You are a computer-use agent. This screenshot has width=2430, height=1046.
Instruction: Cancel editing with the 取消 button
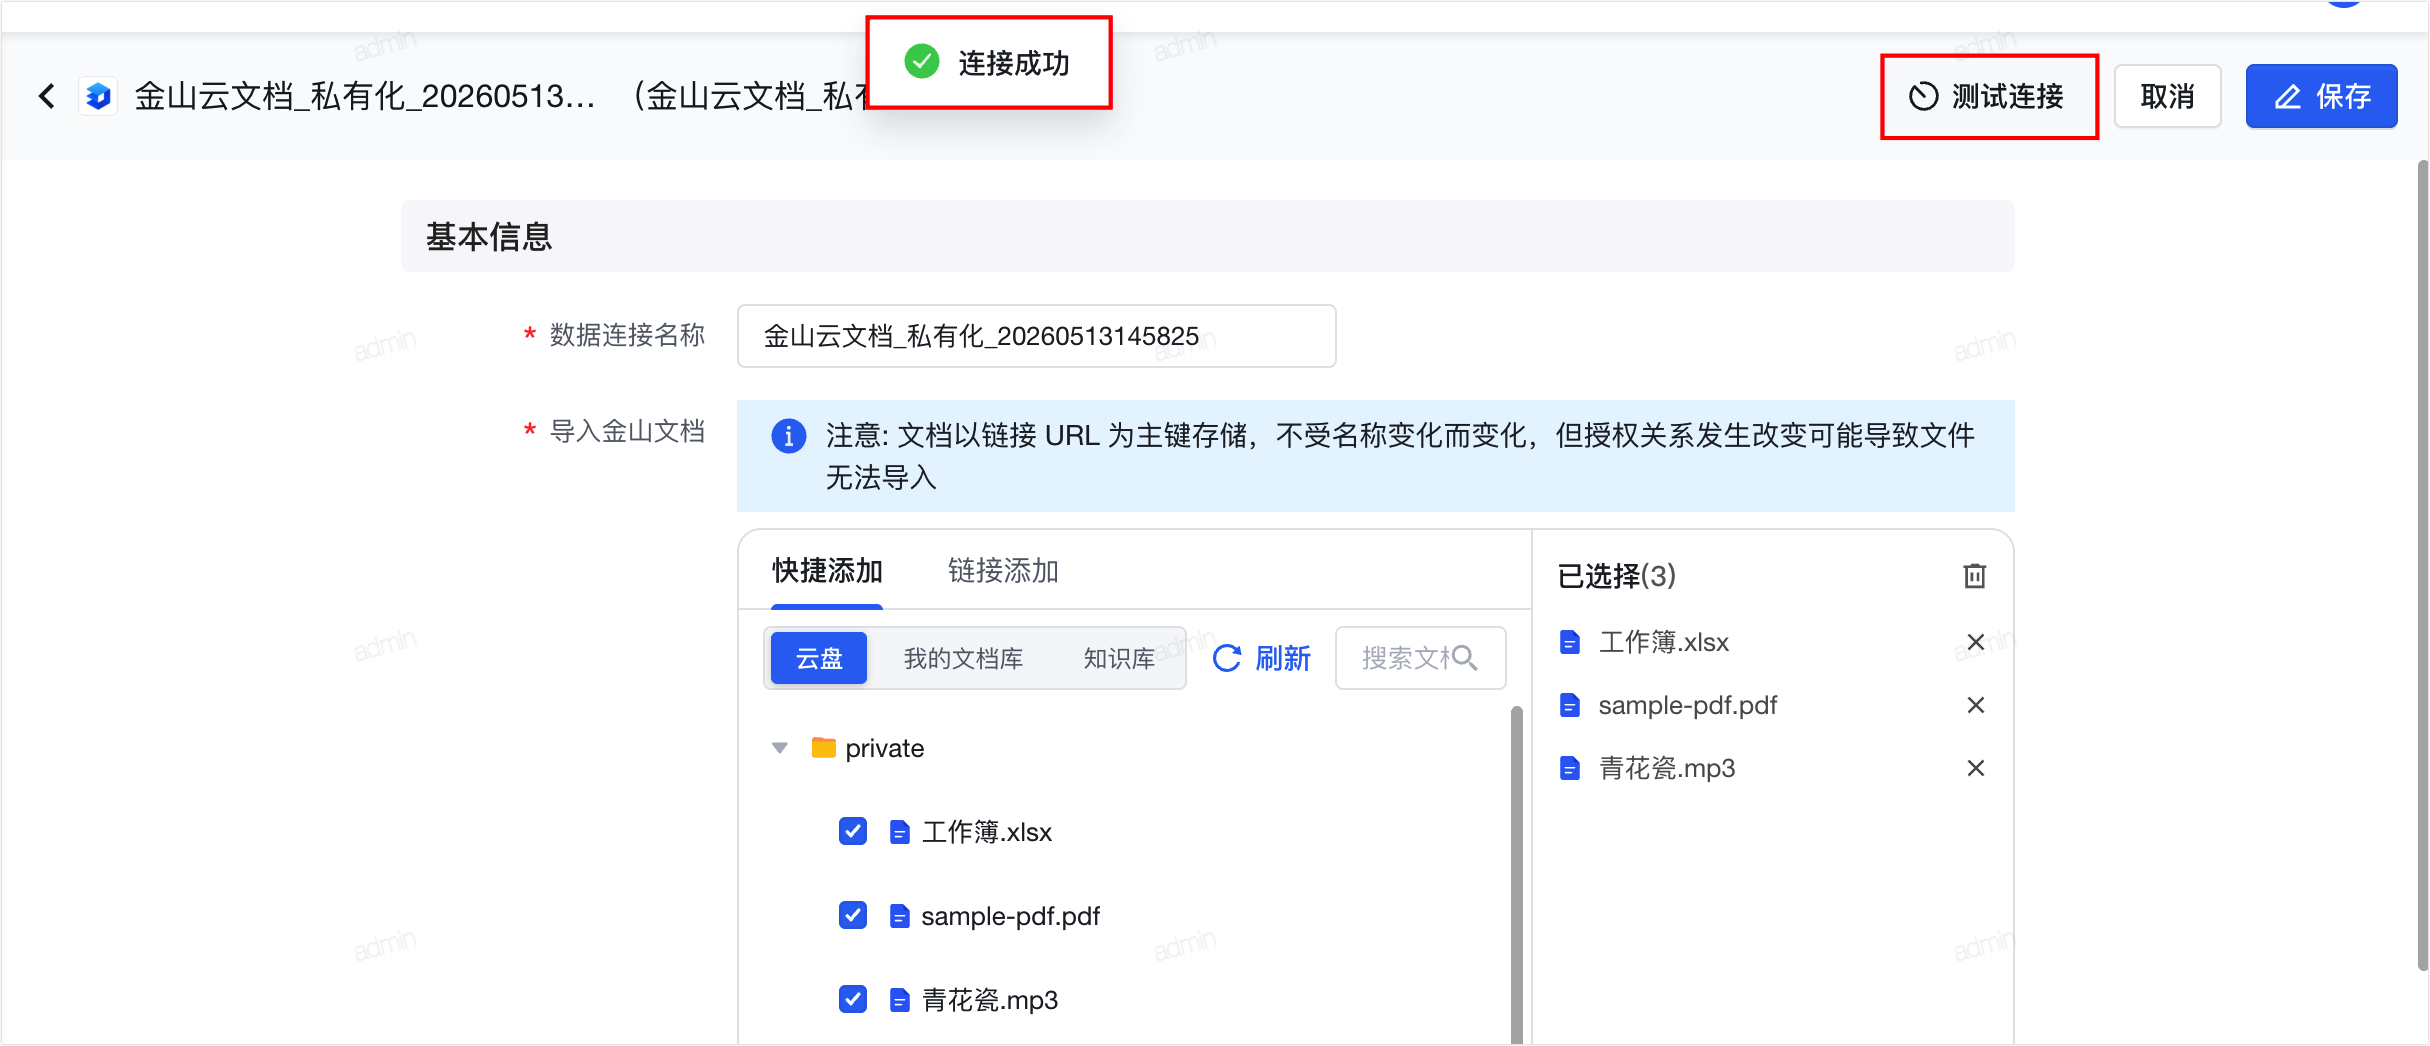coord(2167,96)
